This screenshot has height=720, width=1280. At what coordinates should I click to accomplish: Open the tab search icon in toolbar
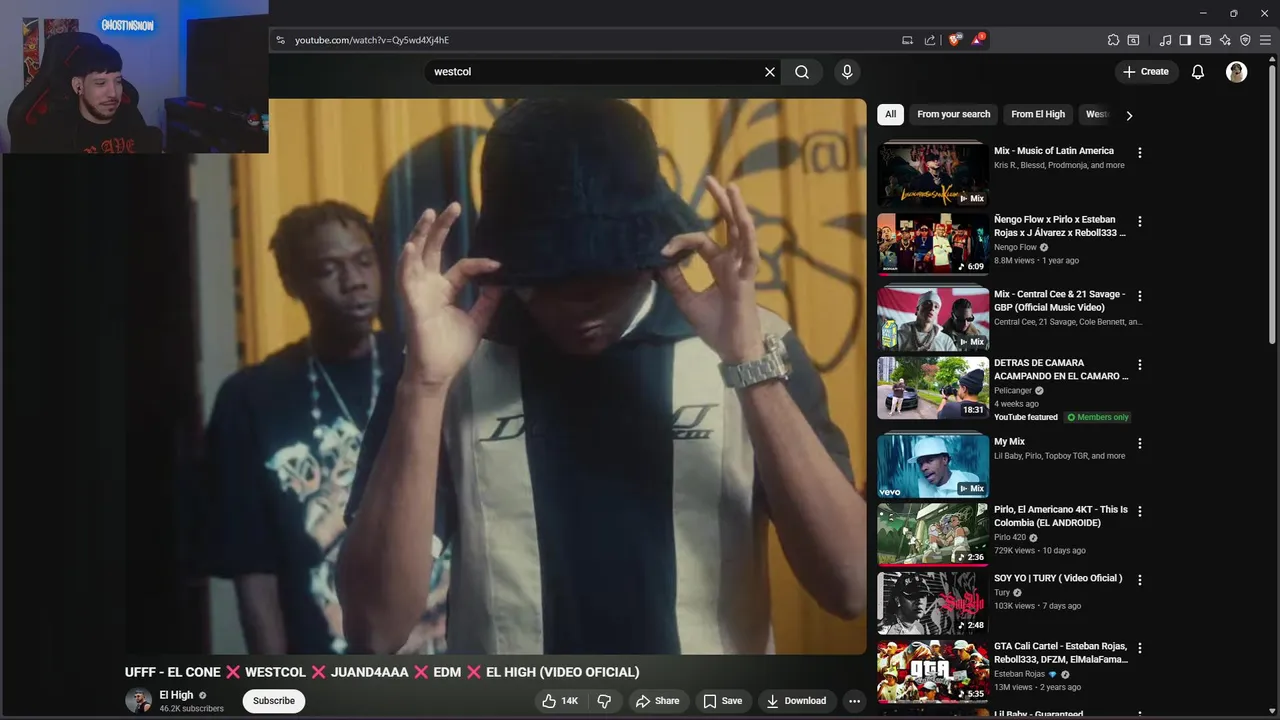[1133, 40]
